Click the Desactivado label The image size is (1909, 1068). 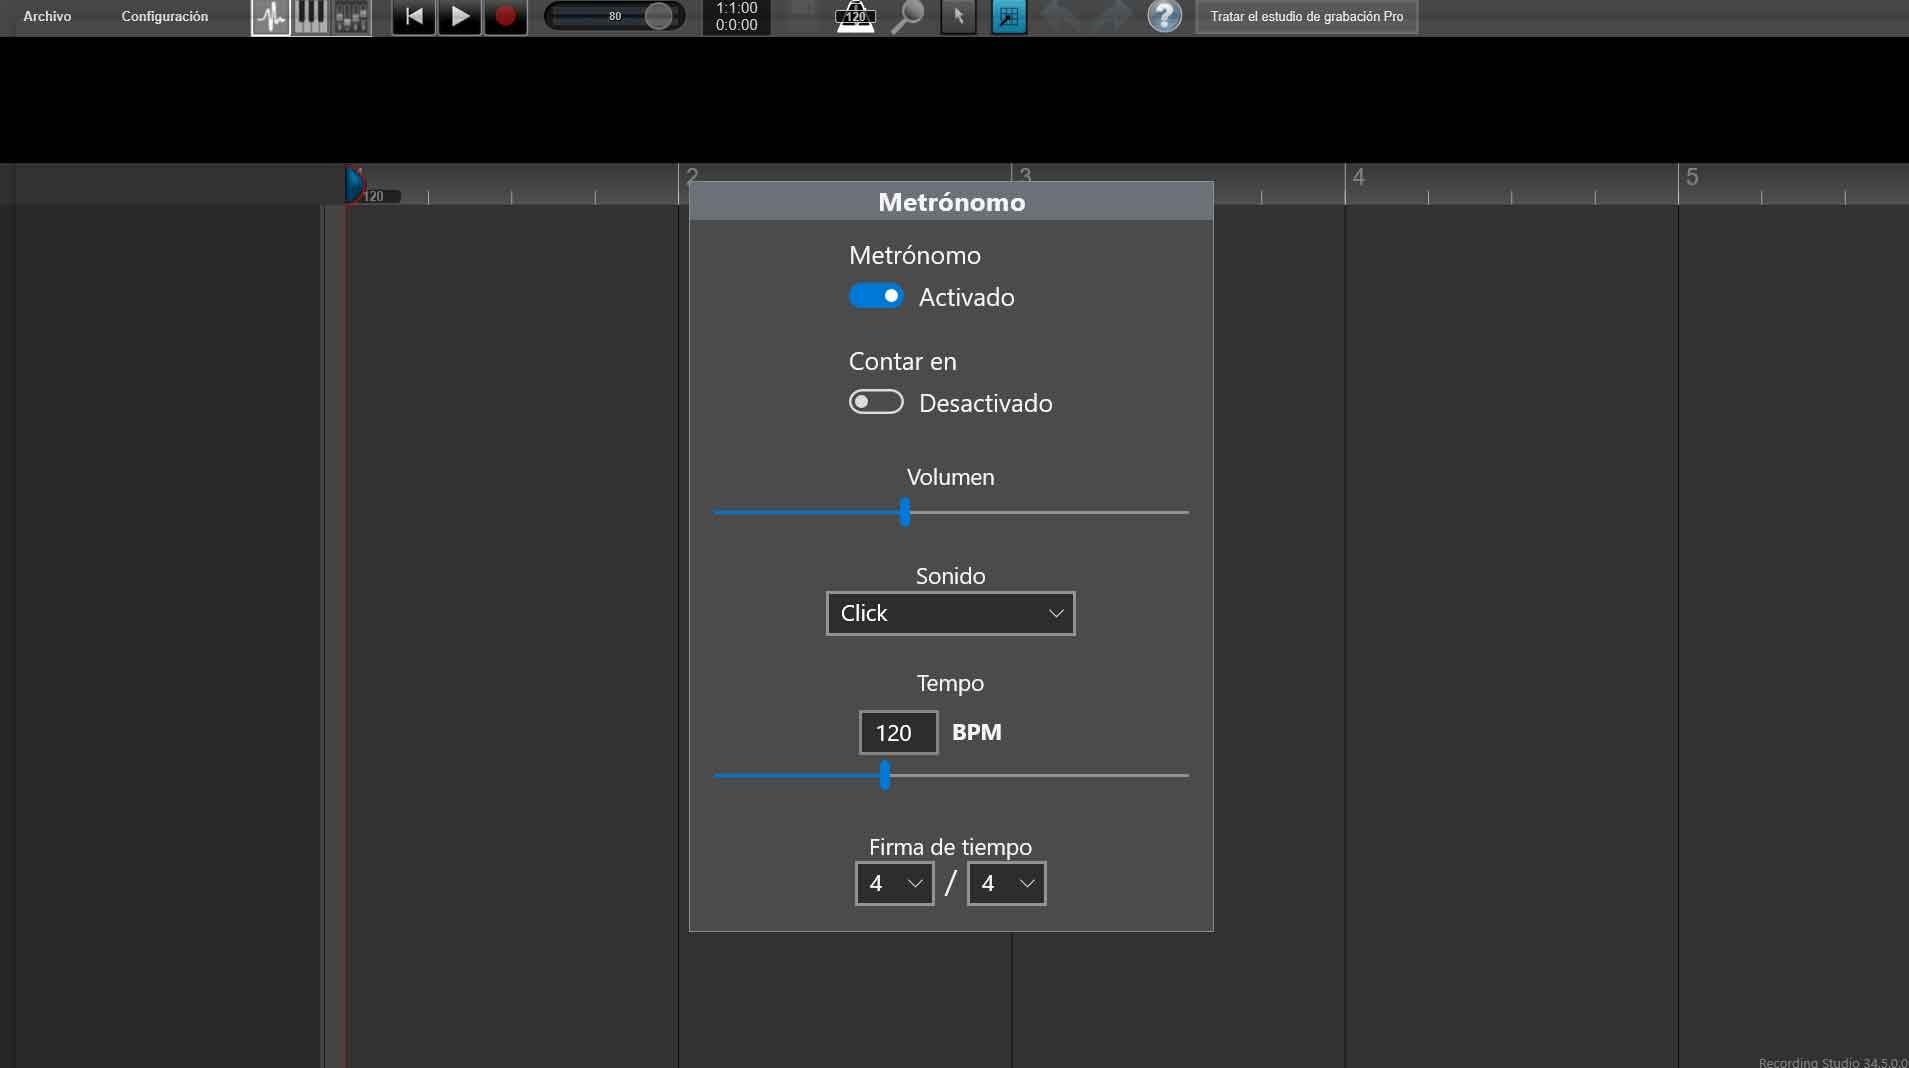point(986,403)
